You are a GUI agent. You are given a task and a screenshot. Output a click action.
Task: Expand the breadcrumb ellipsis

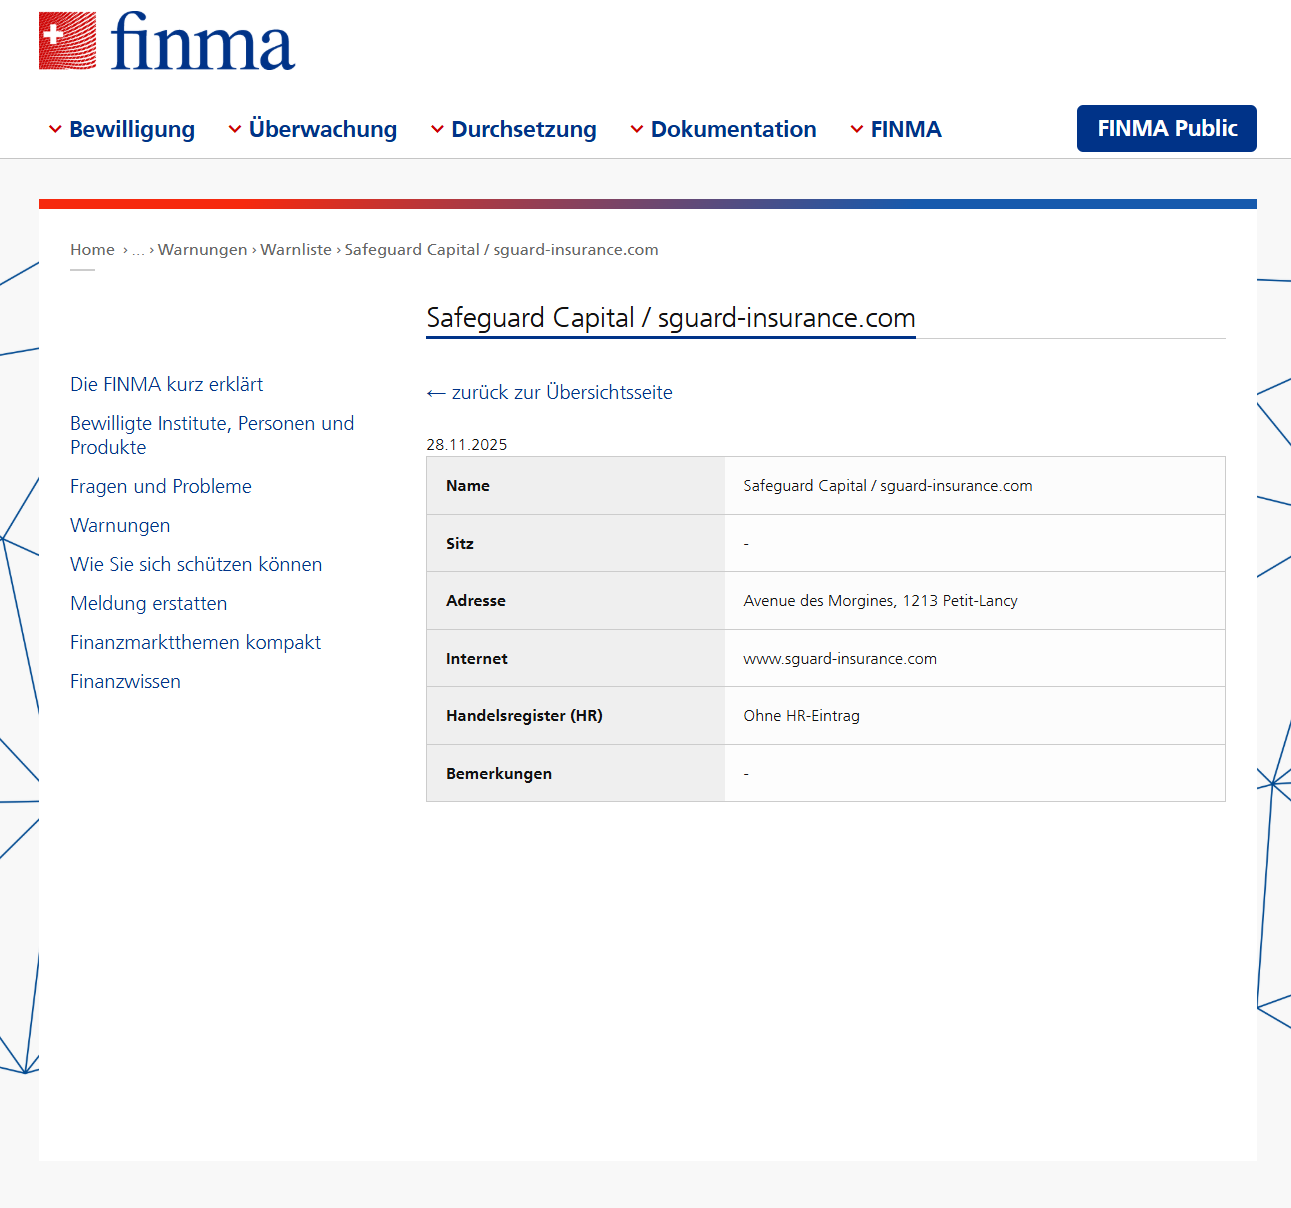point(138,250)
